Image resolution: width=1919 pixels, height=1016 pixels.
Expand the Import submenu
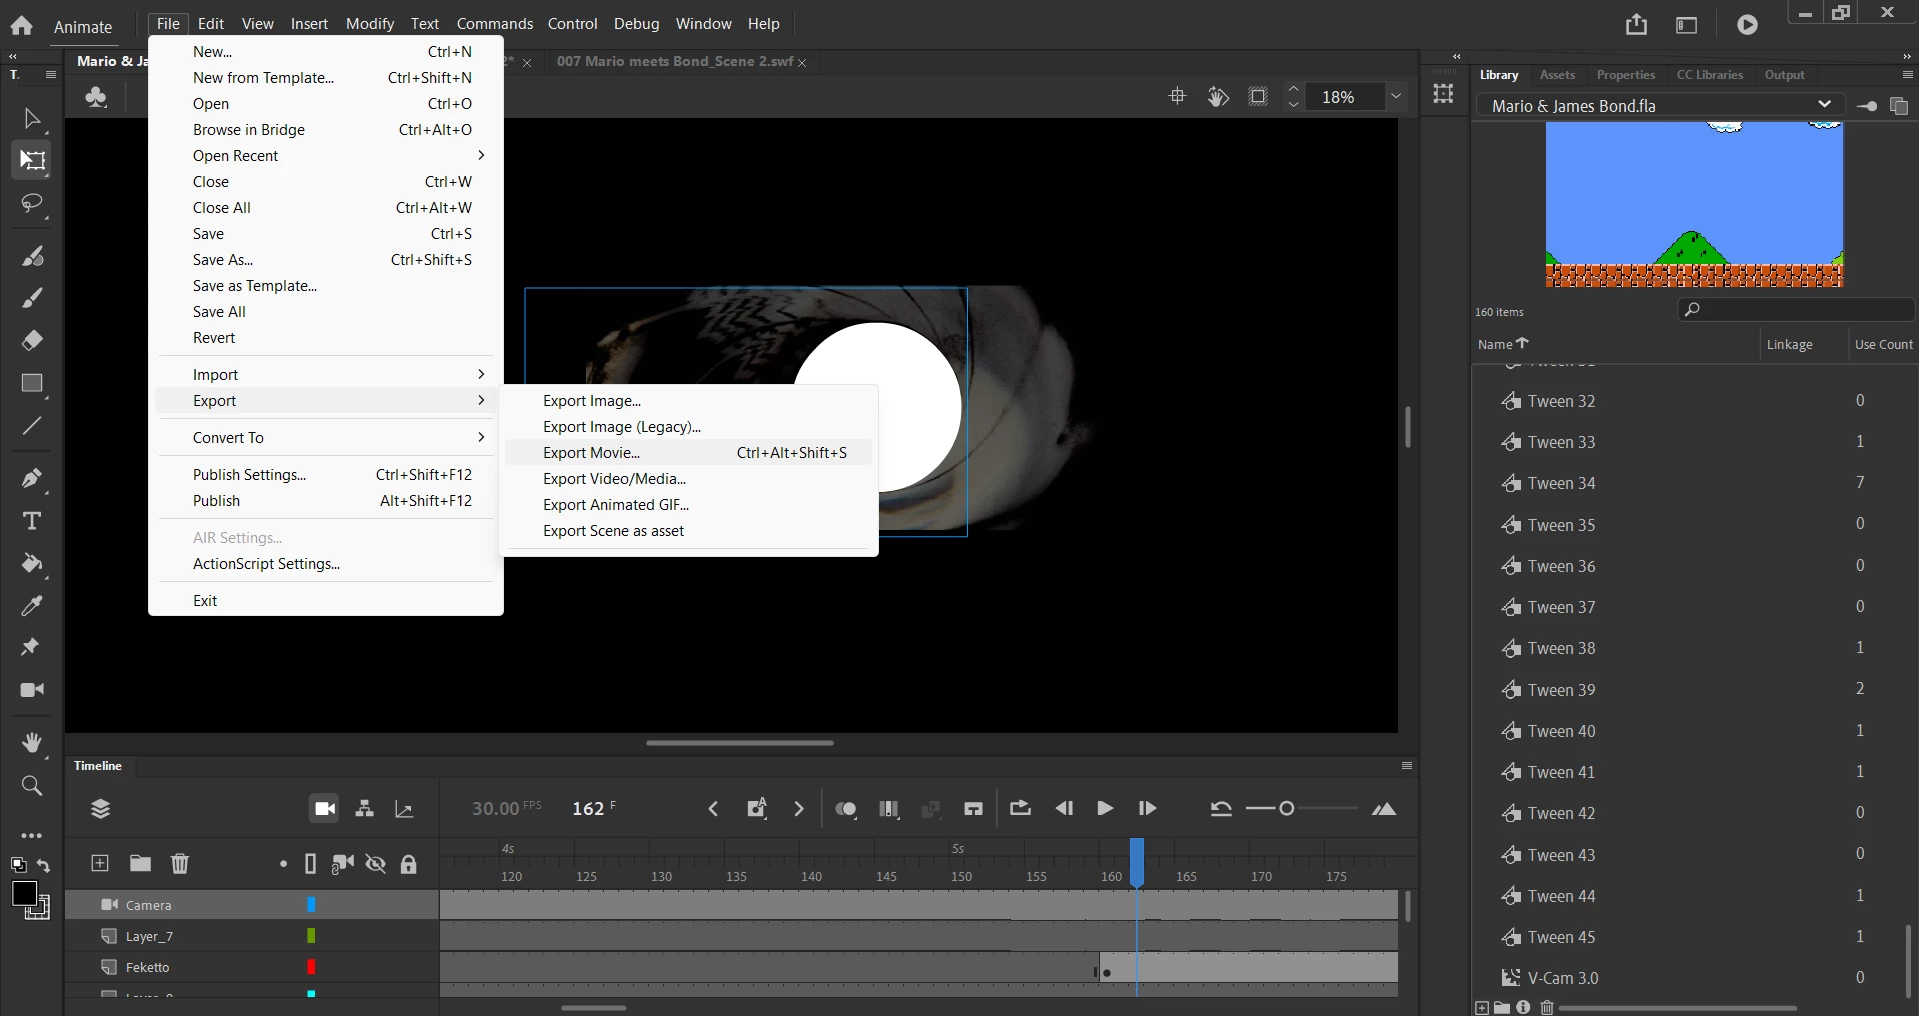[x=482, y=374]
